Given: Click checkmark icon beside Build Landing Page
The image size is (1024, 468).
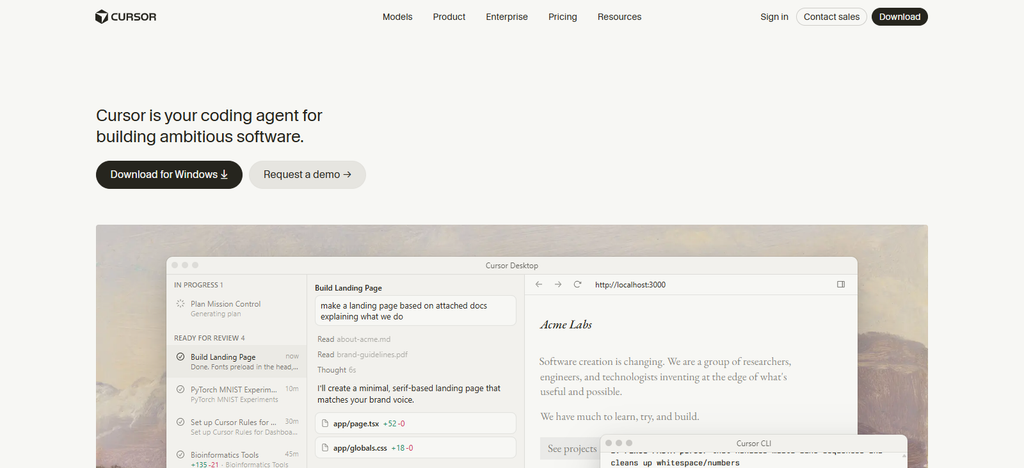Looking at the screenshot, I should click(x=180, y=356).
